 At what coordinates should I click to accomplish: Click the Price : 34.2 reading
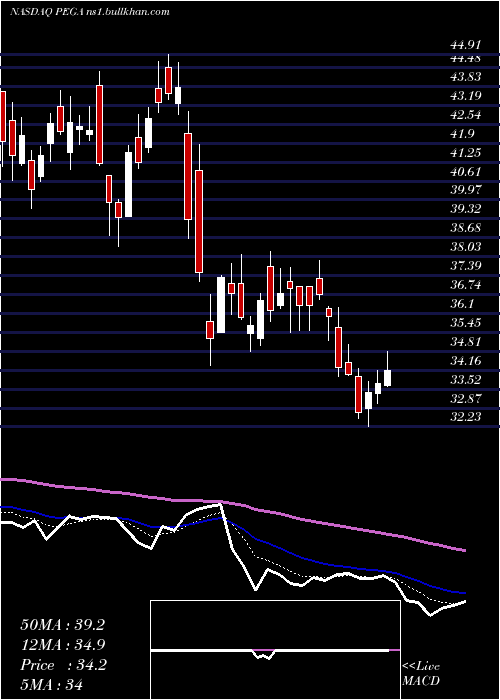coord(63,665)
